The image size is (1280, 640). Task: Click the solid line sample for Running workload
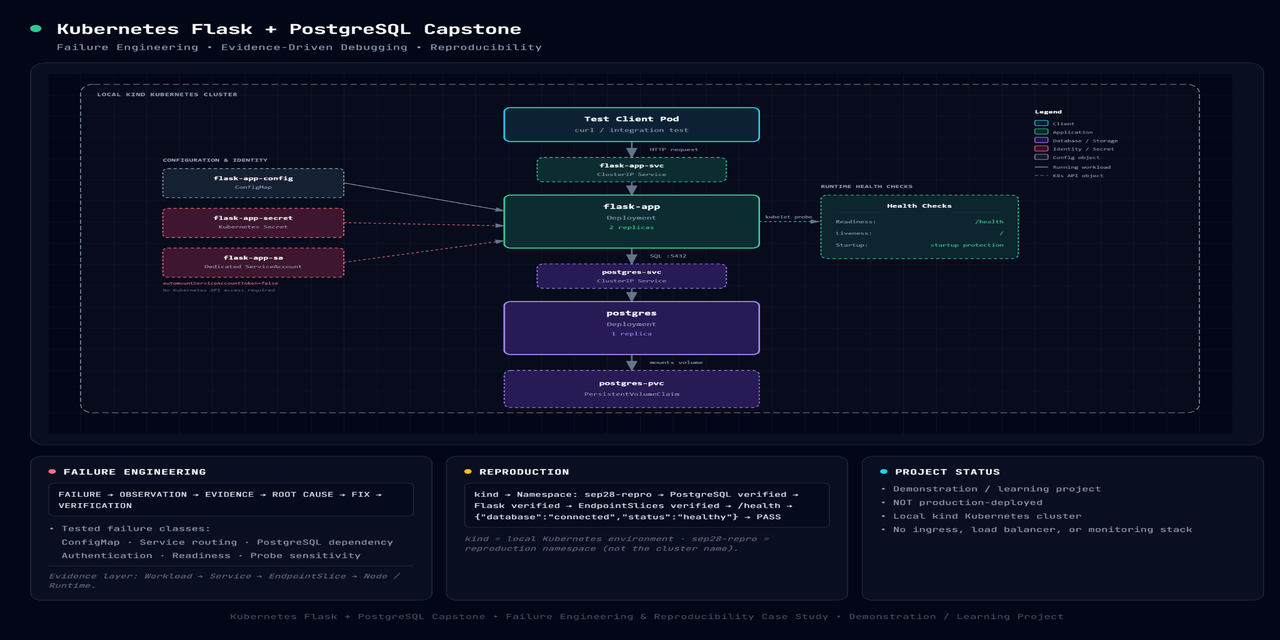pos(1041,167)
